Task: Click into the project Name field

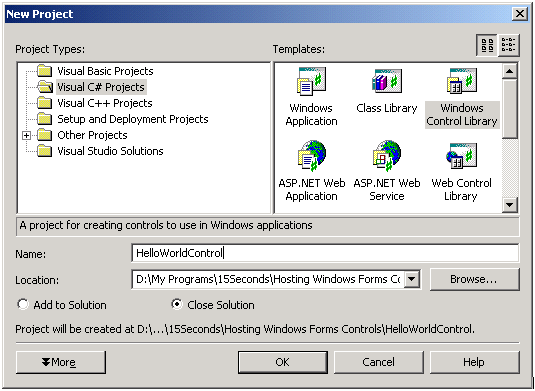Action: click(x=325, y=253)
